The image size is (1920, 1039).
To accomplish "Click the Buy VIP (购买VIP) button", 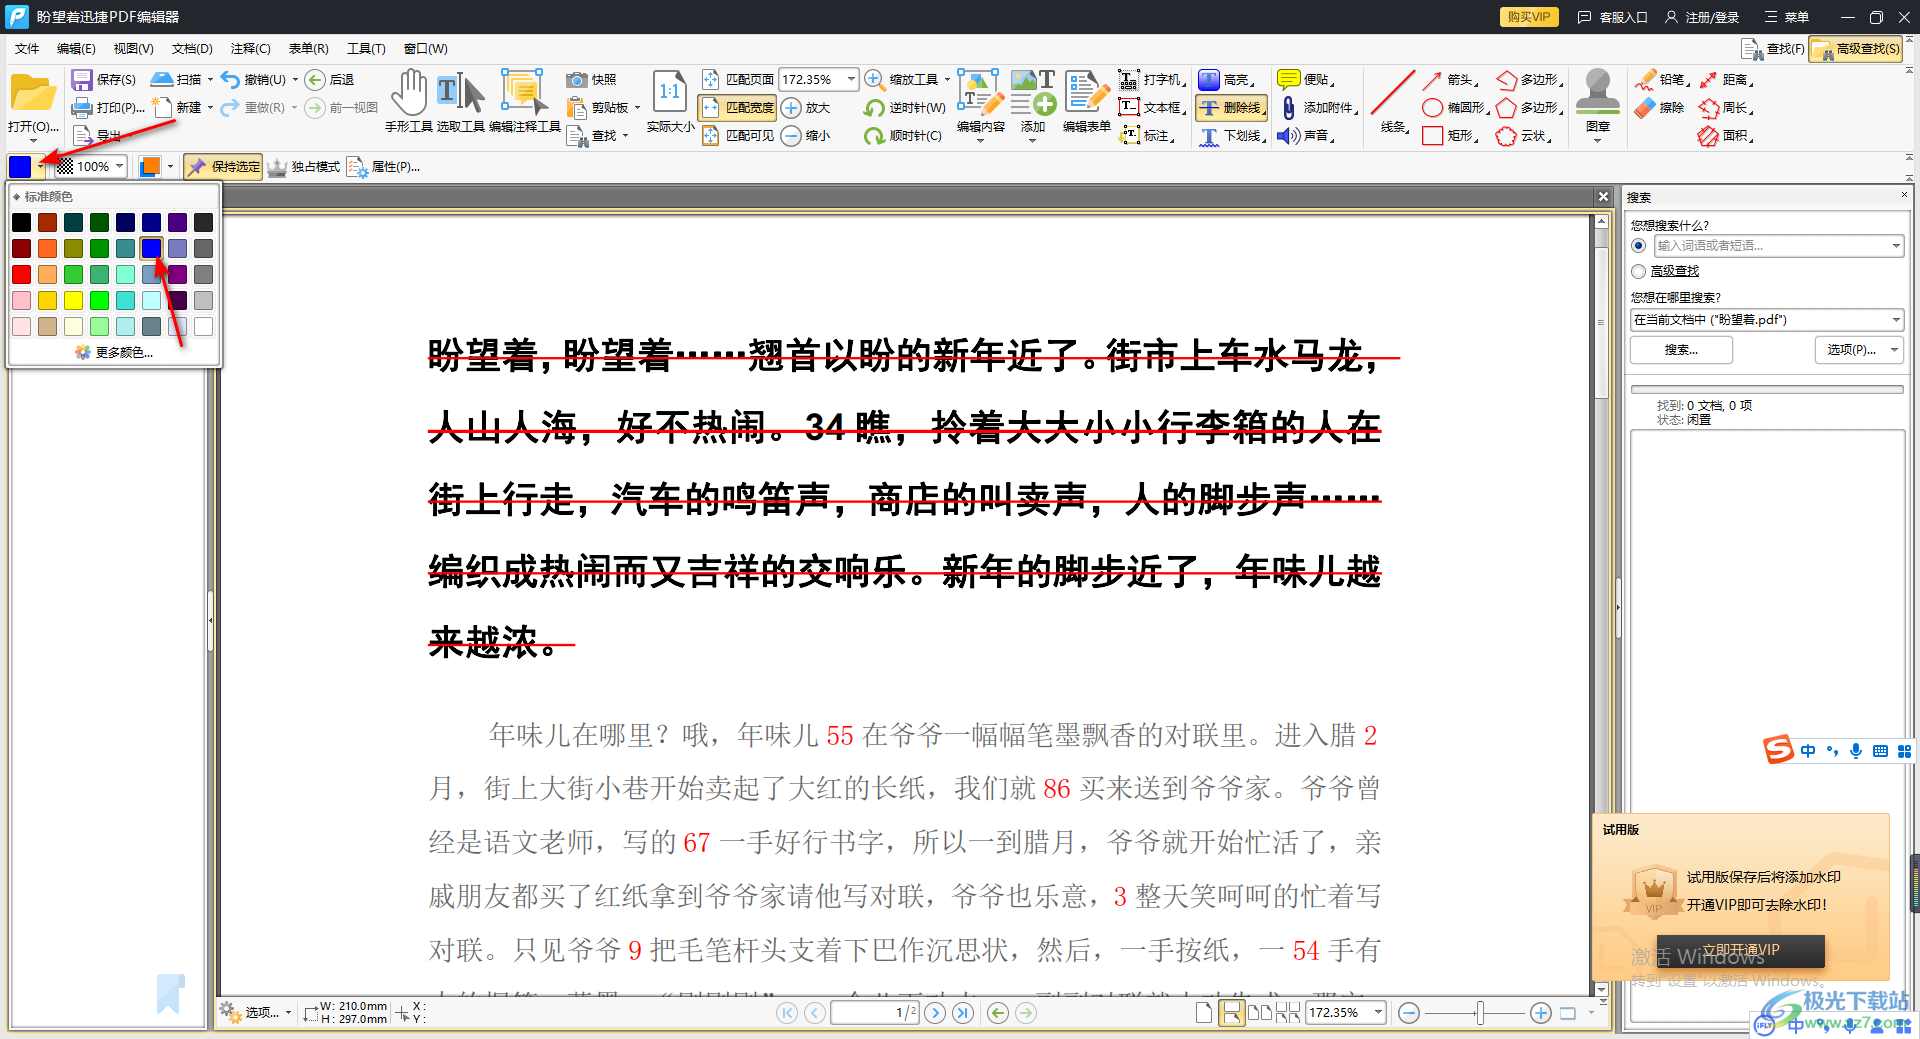I will 1528,17.
